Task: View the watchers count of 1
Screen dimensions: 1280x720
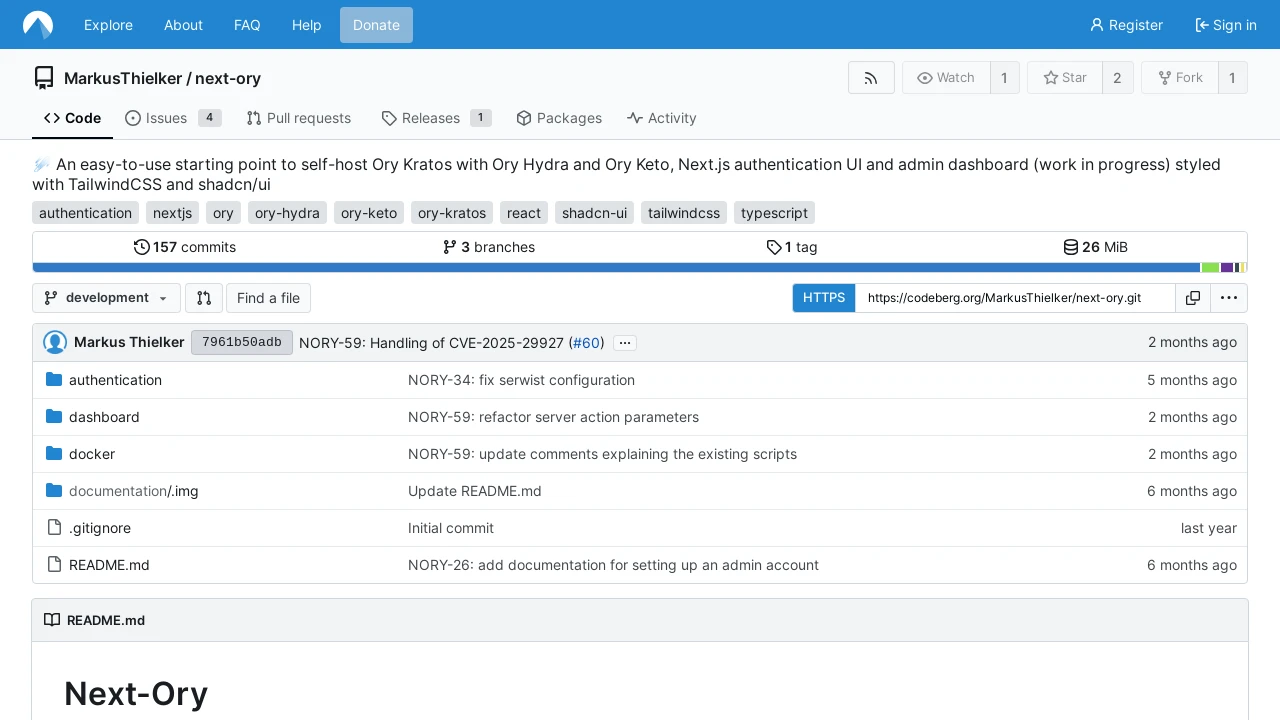Action: [x=1005, y=78]
